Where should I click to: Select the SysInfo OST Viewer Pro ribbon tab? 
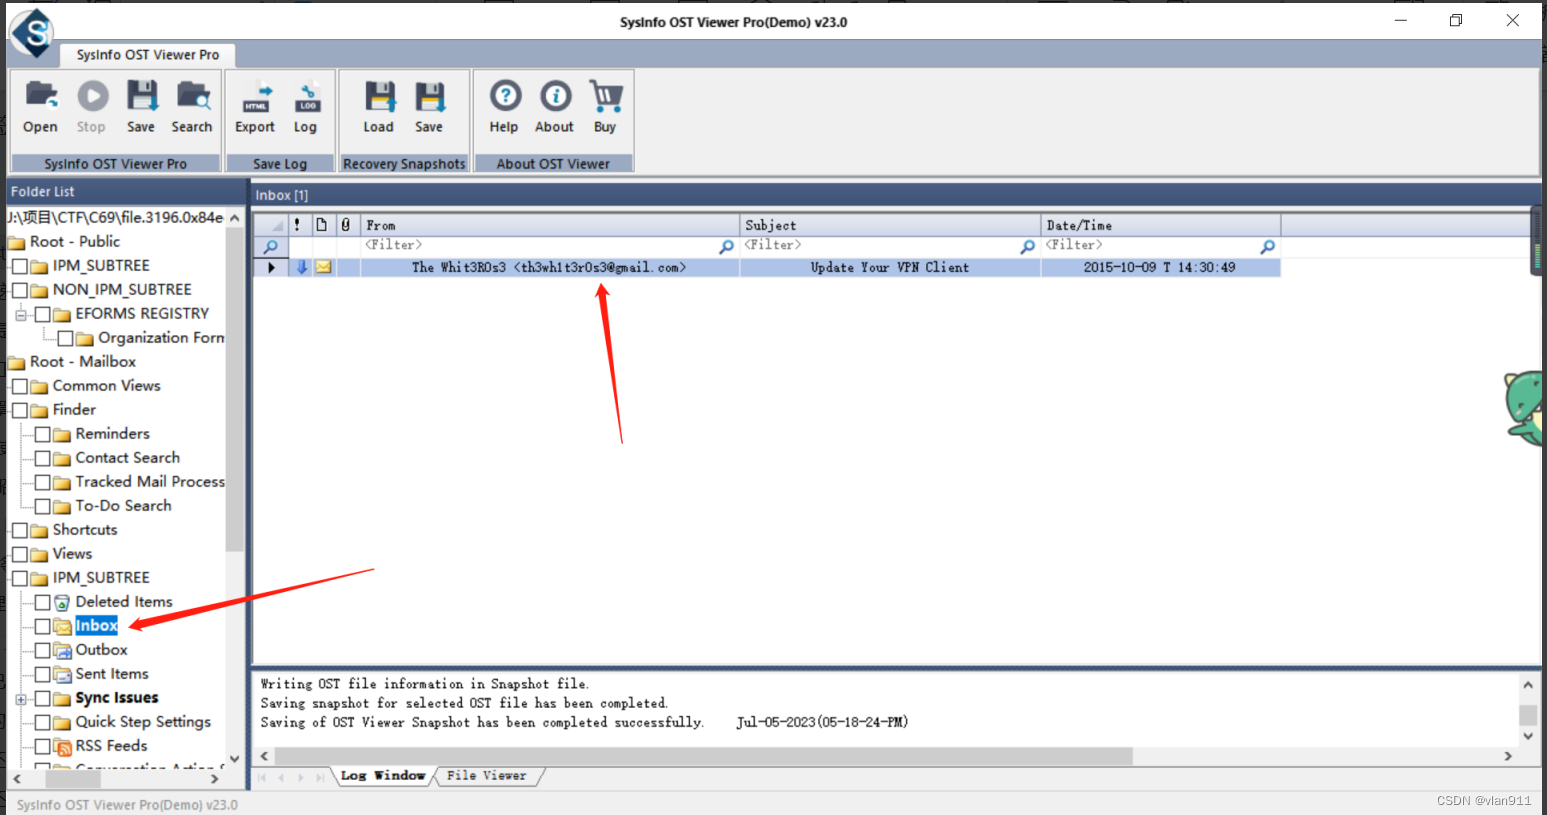[x=148, y=55]
